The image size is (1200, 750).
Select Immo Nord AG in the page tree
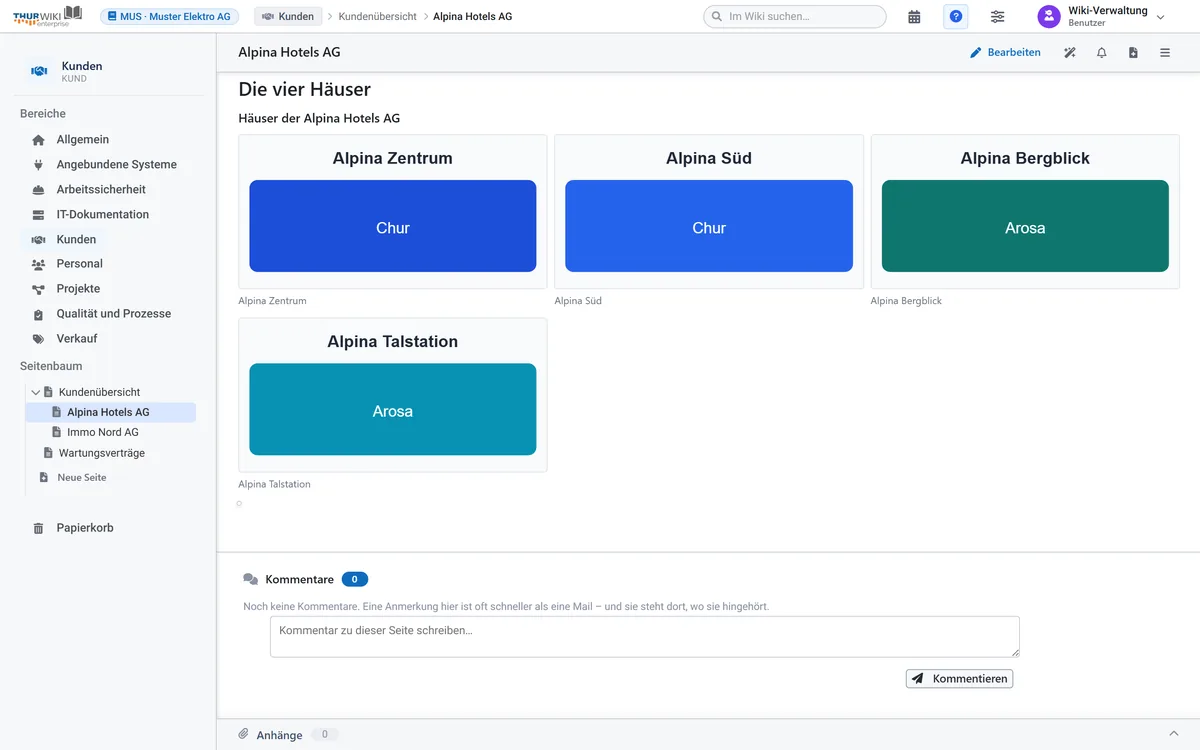[x=102, y=432]
